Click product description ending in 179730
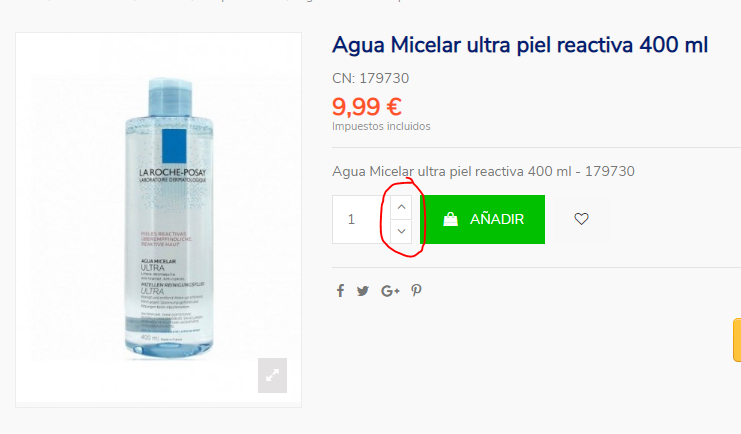This screenshot has width=741, height=434. coord(483,171)
